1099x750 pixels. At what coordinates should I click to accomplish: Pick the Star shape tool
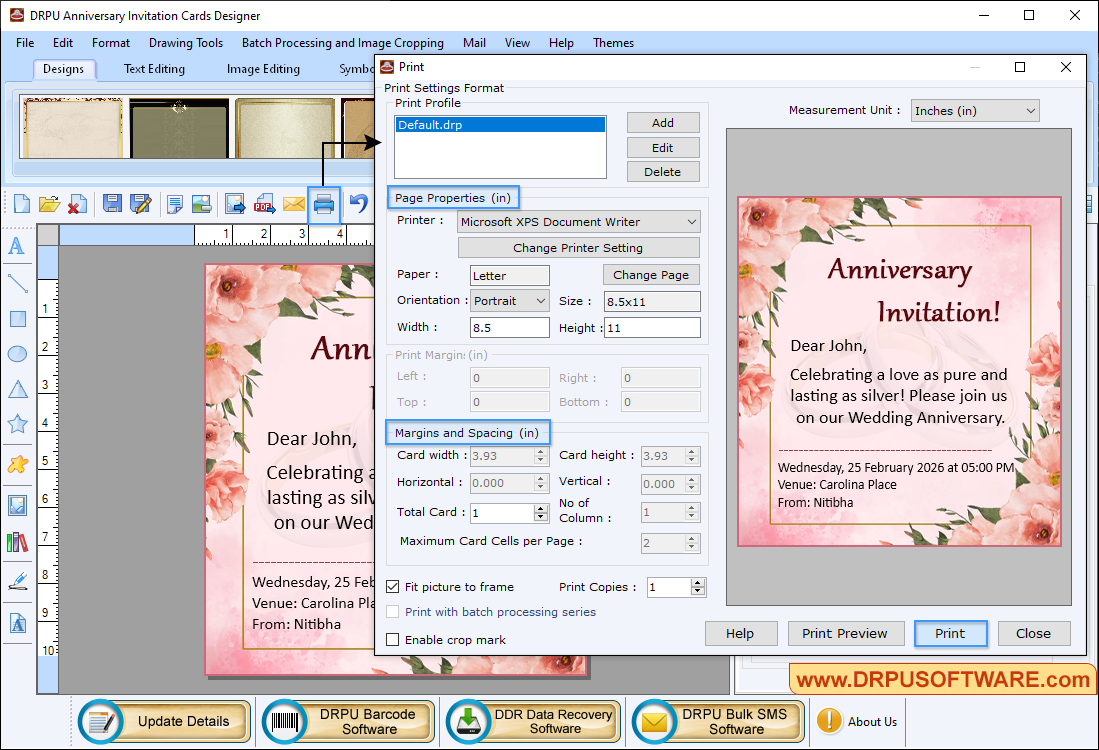click(x=17, y=424)
